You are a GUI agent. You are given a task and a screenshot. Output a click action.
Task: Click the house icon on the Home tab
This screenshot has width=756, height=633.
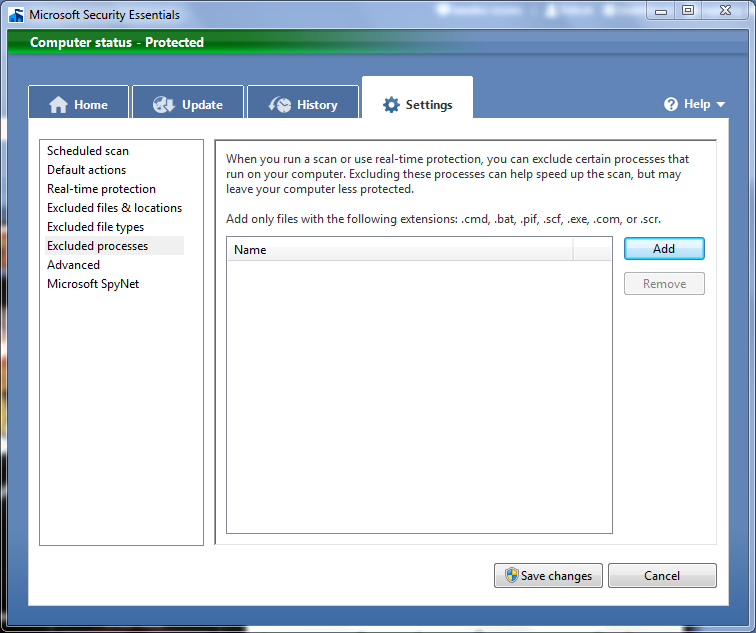pos(58,105)
